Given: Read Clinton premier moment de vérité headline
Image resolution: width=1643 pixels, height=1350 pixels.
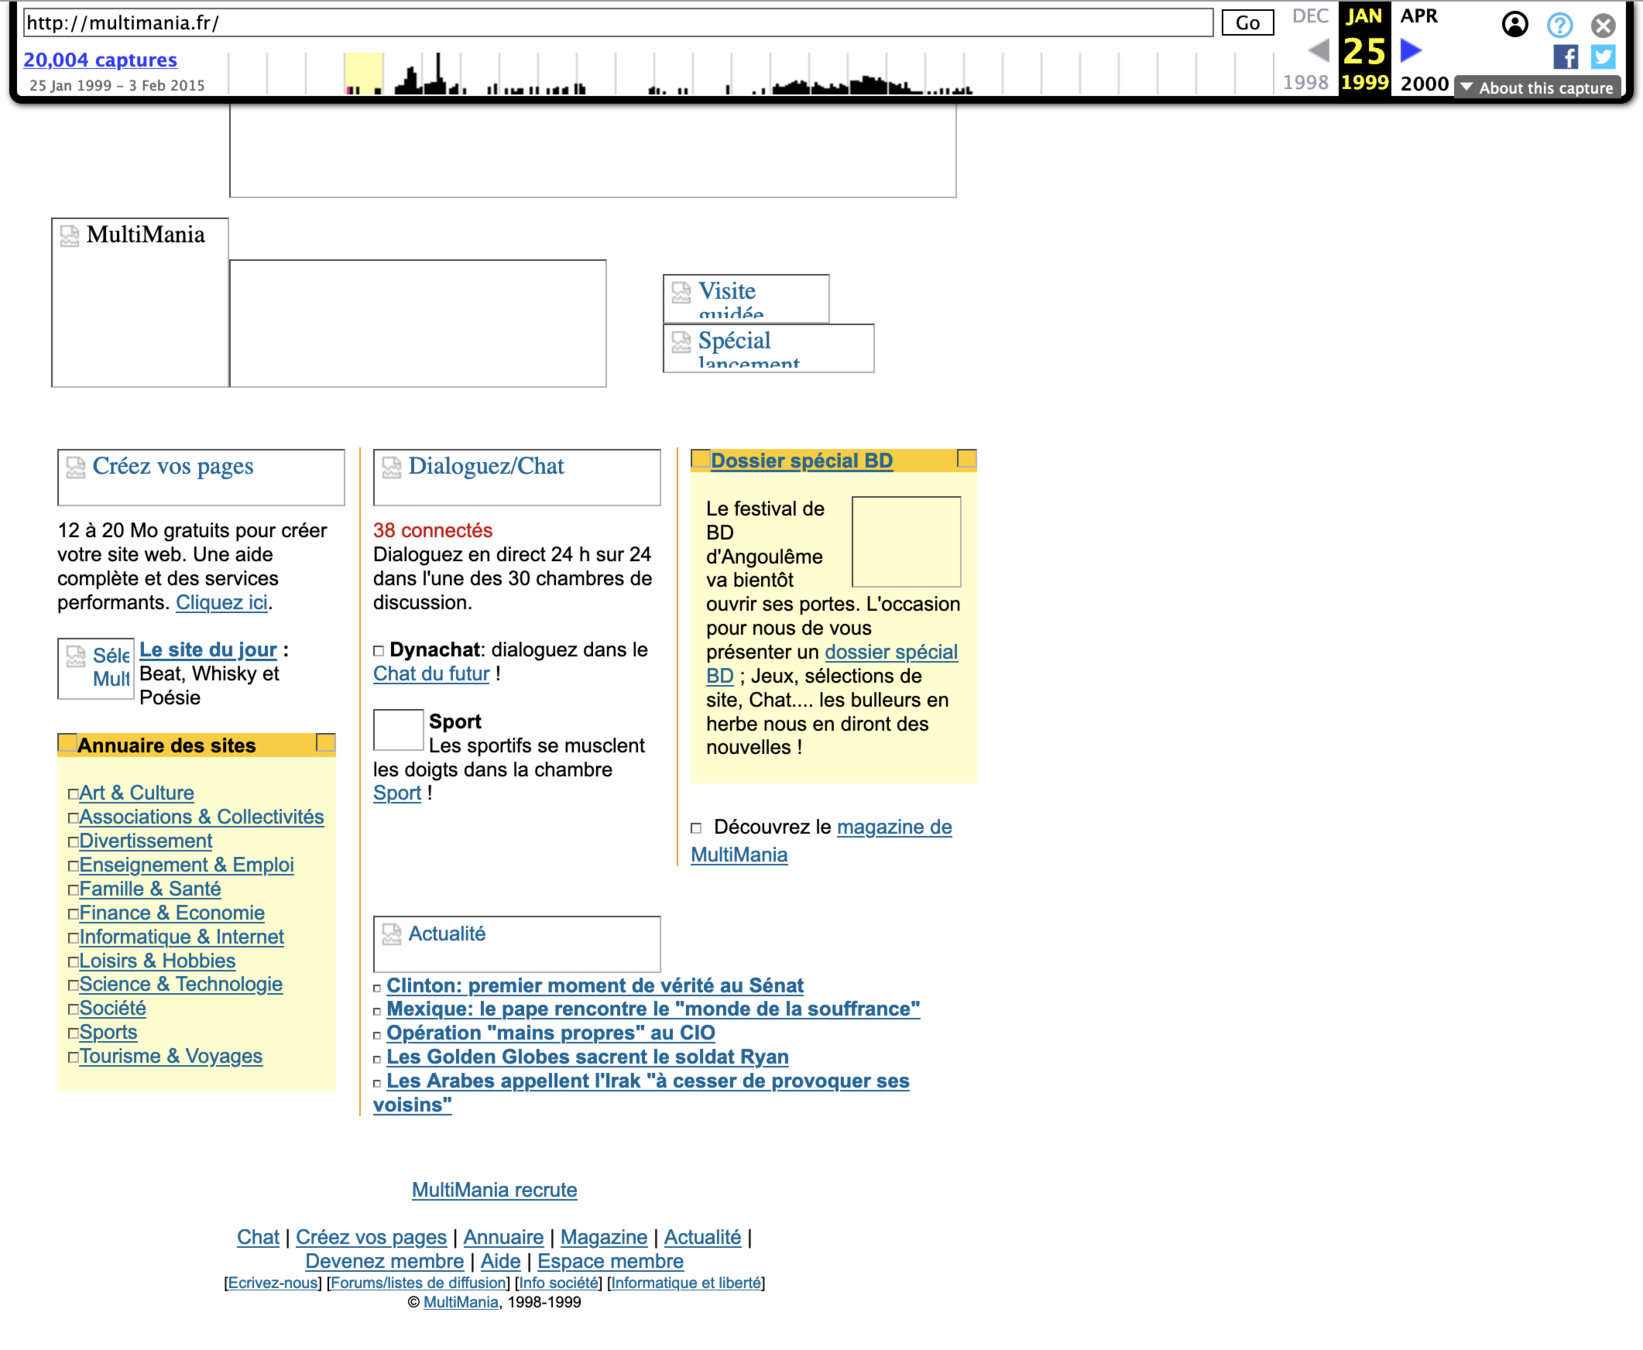Looking at the screenshot, I should (595, 986).
